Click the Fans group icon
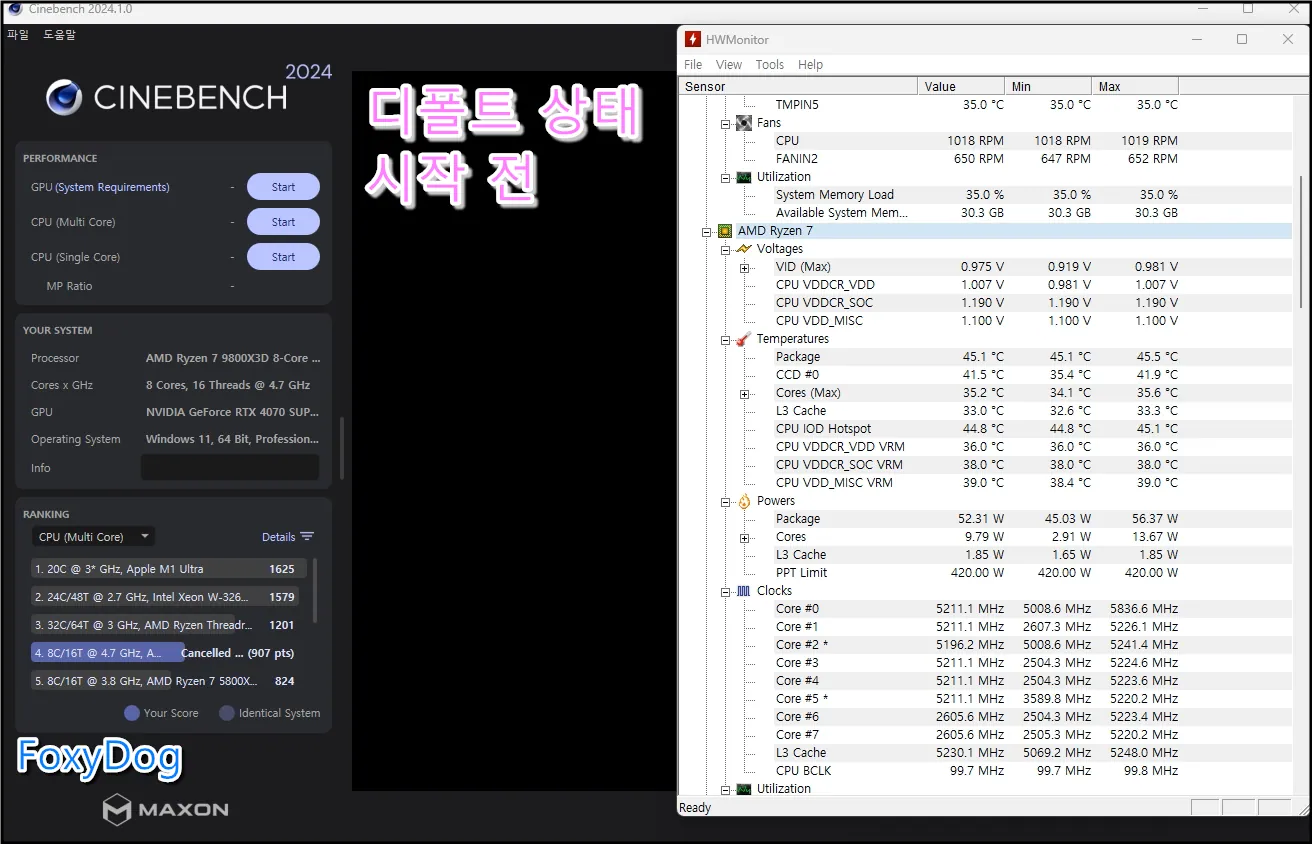Viewport: 1312px width, 844px height. (743, 123)
